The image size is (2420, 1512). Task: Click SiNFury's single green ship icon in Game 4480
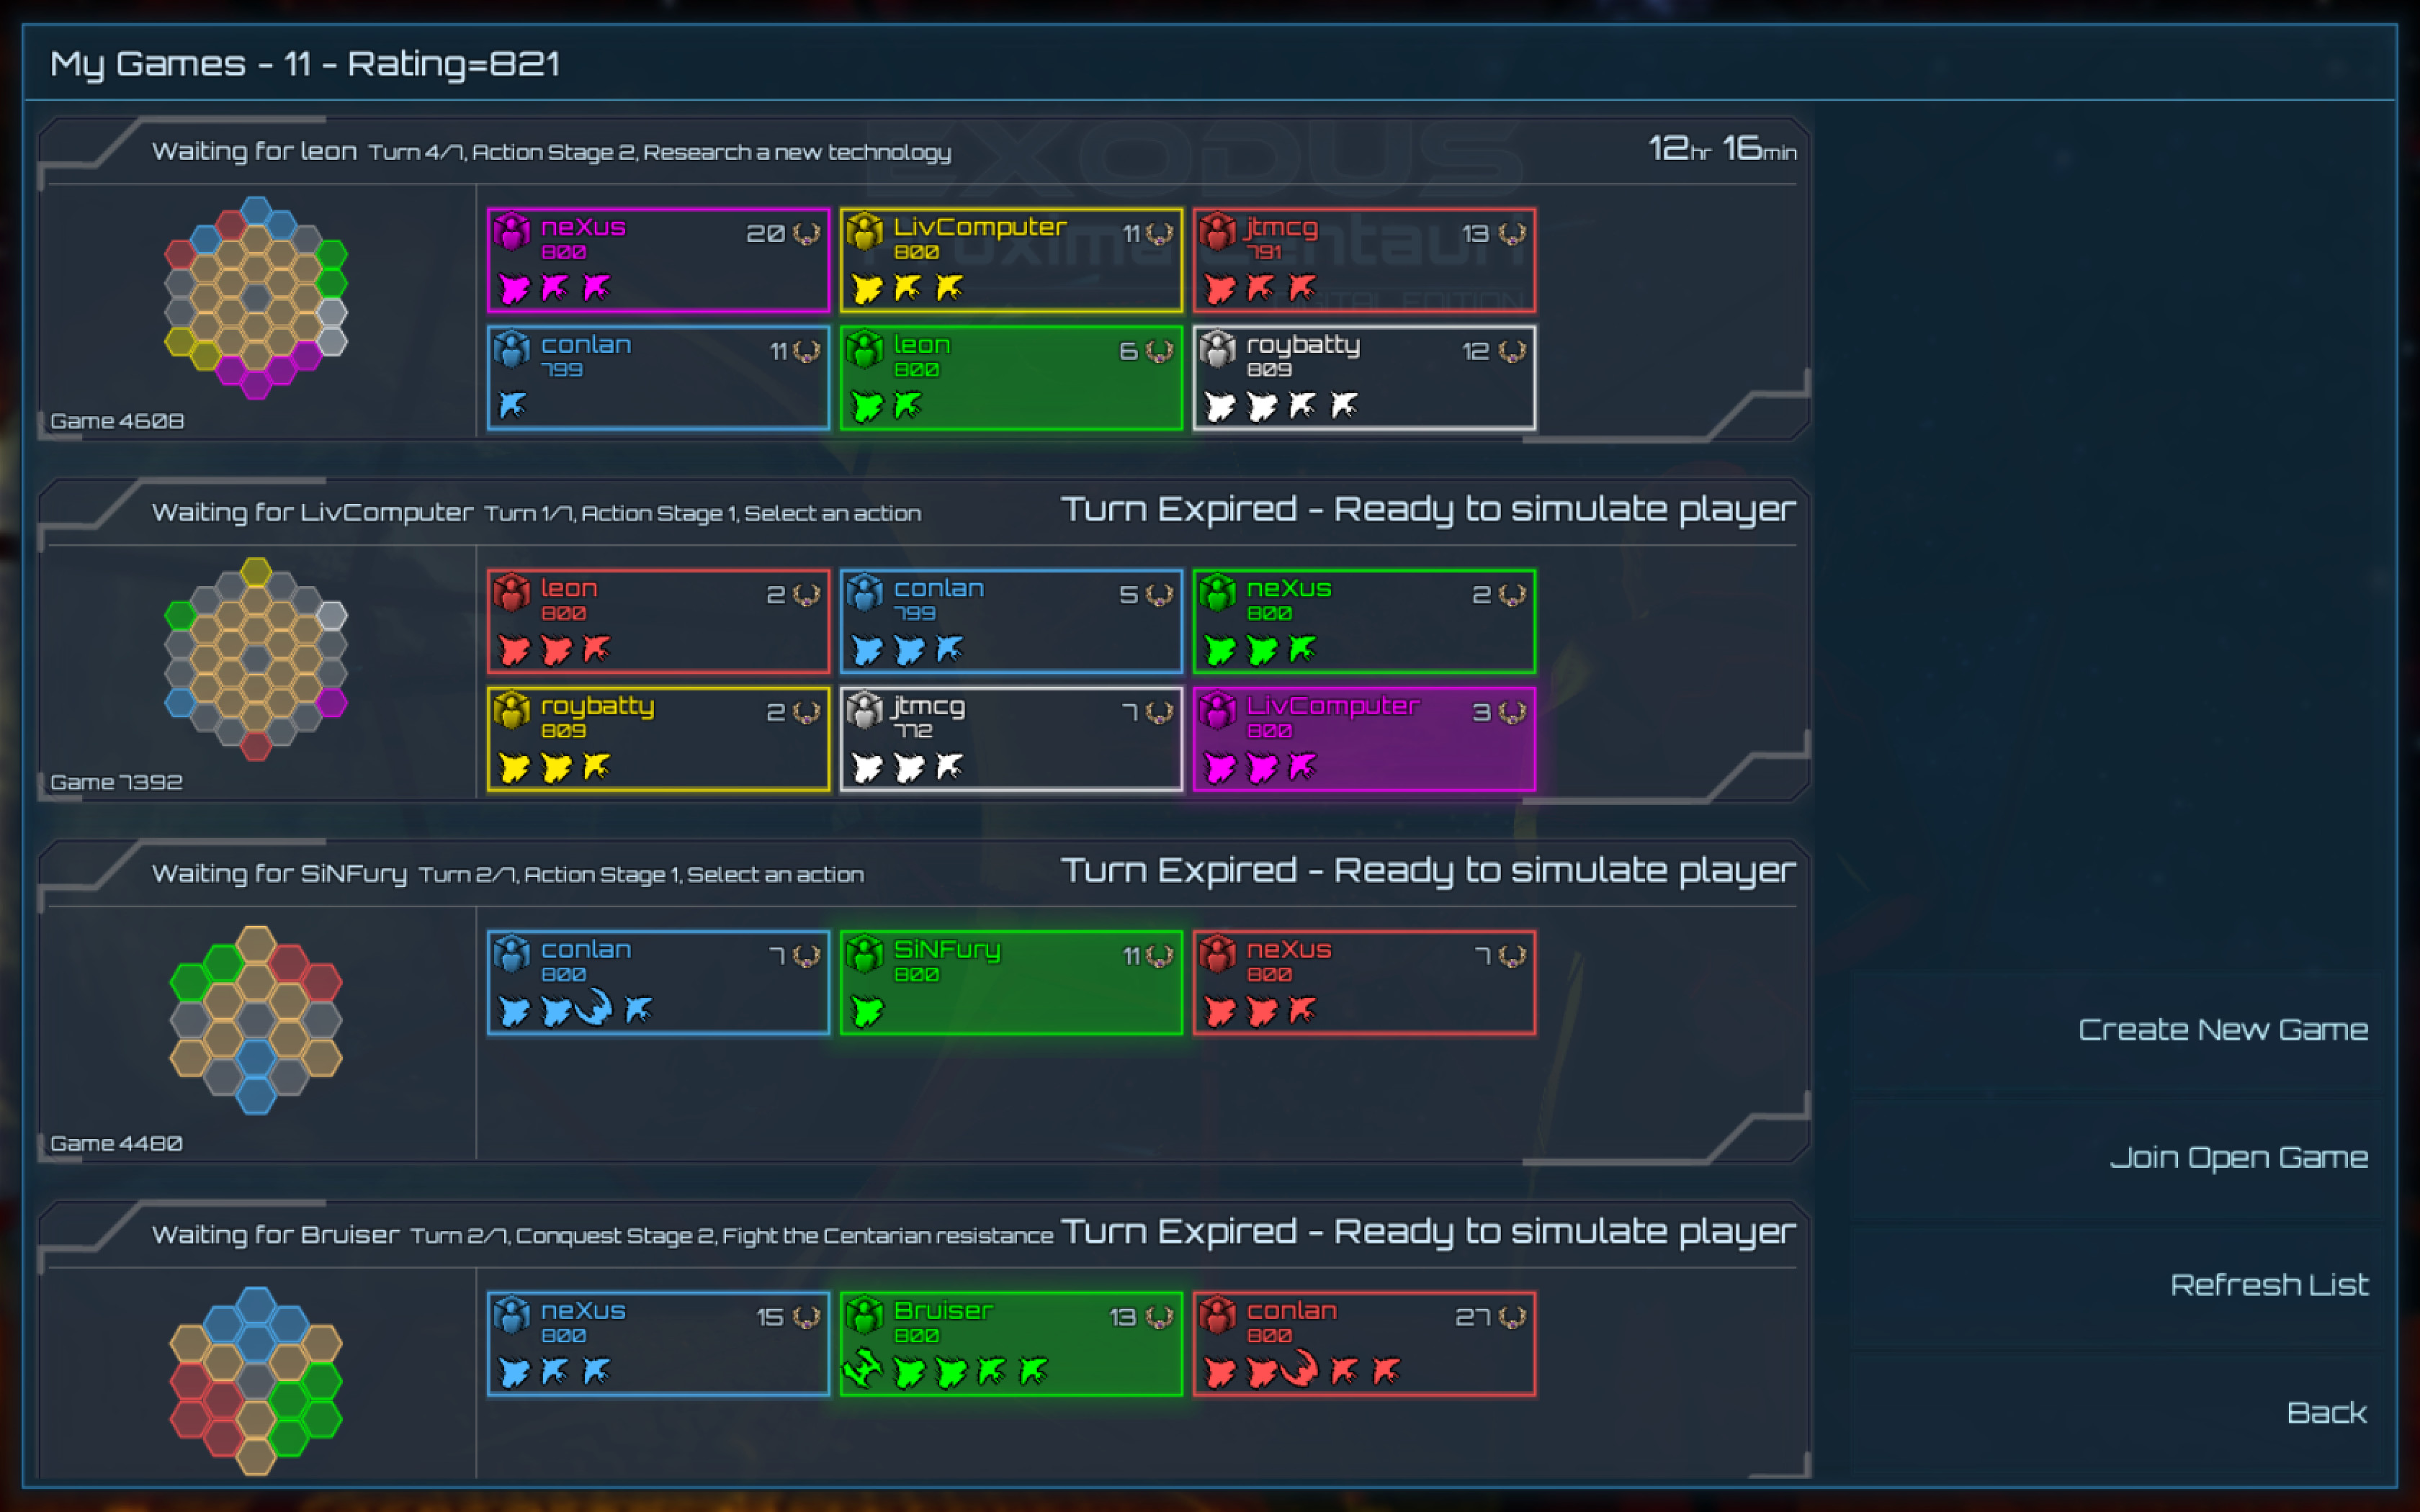[x=867, y=1011]
